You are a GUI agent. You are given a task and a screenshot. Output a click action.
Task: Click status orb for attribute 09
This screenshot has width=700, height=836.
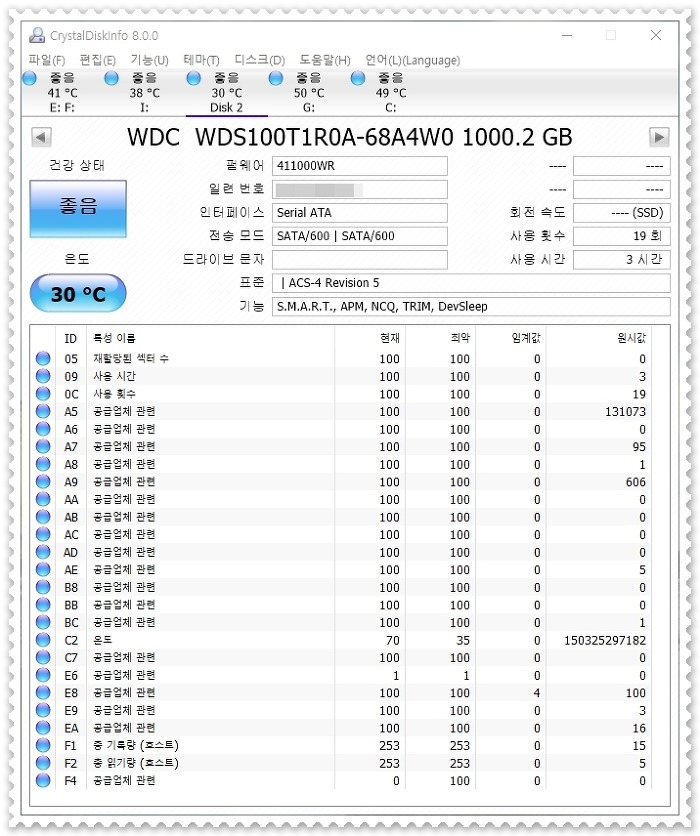click(x=43, y=376)
